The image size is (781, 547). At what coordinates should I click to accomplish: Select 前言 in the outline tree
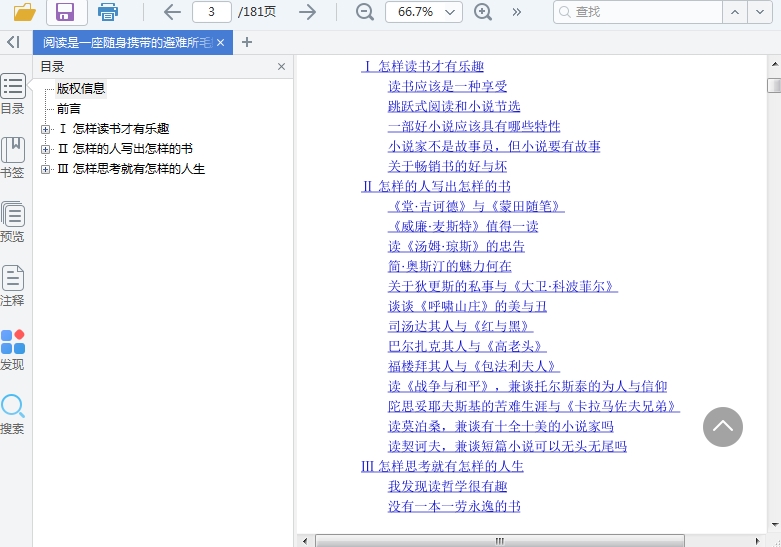[x=69, y=109]
